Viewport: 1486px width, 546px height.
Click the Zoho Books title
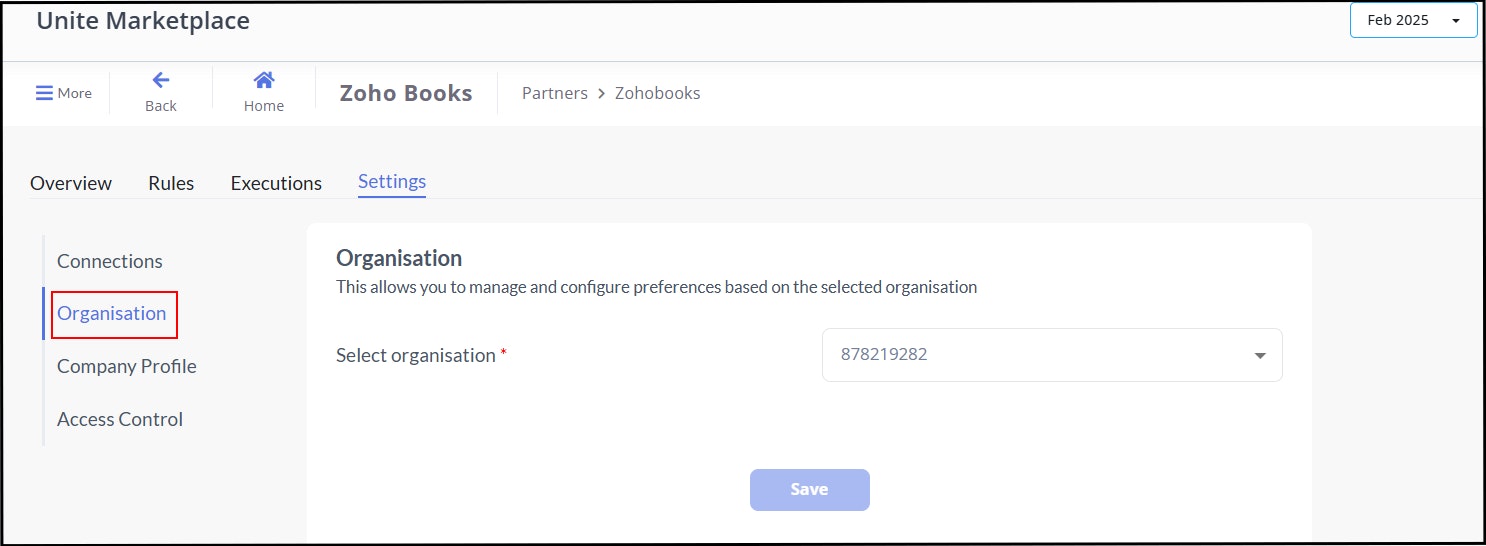click(x=406, y=93)
